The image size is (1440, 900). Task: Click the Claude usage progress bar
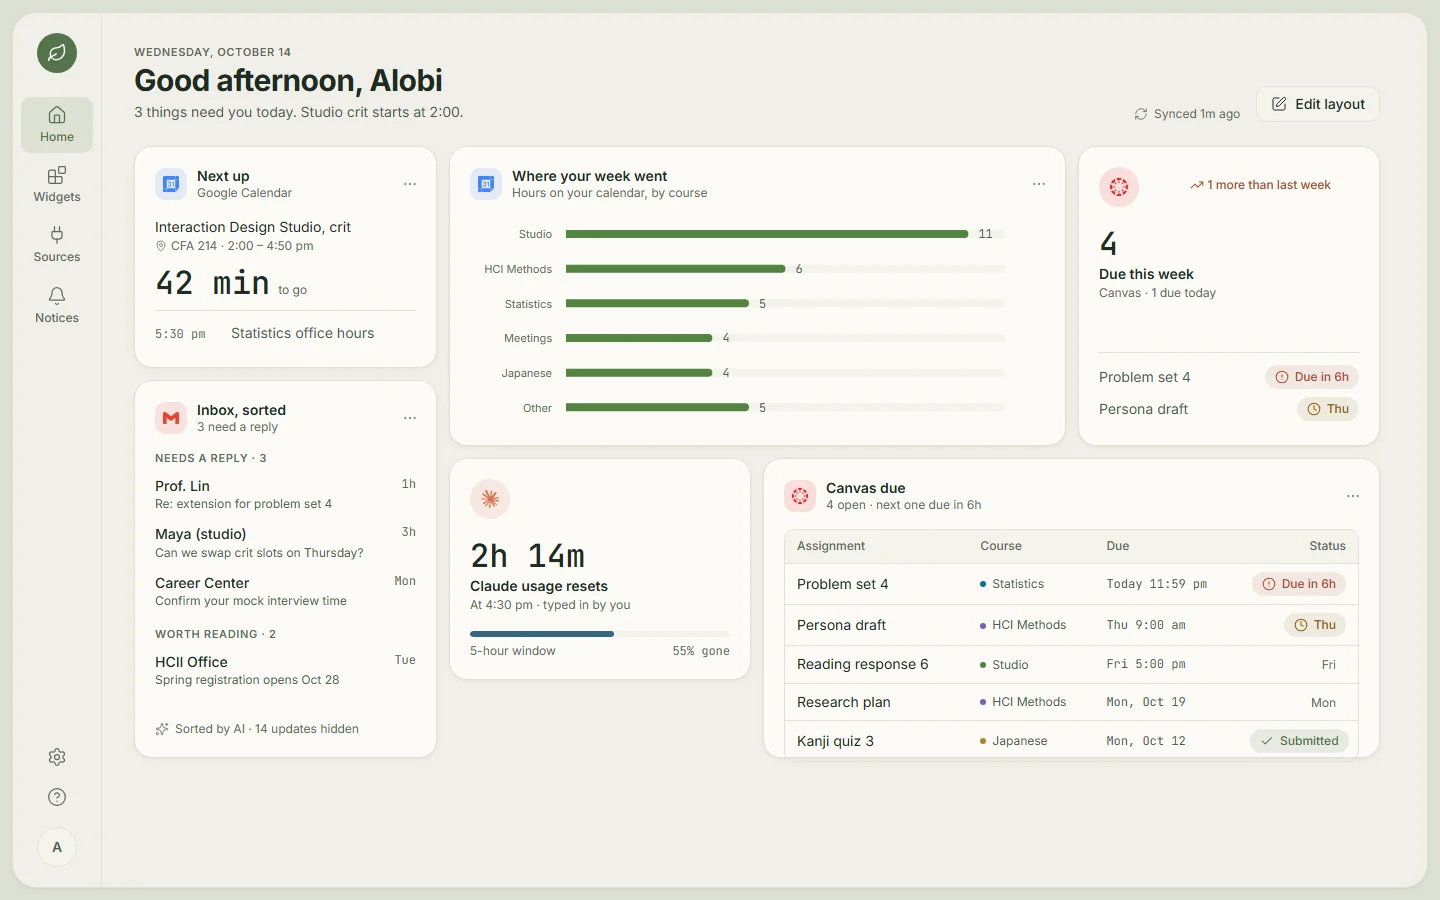(x=600, y=634)
